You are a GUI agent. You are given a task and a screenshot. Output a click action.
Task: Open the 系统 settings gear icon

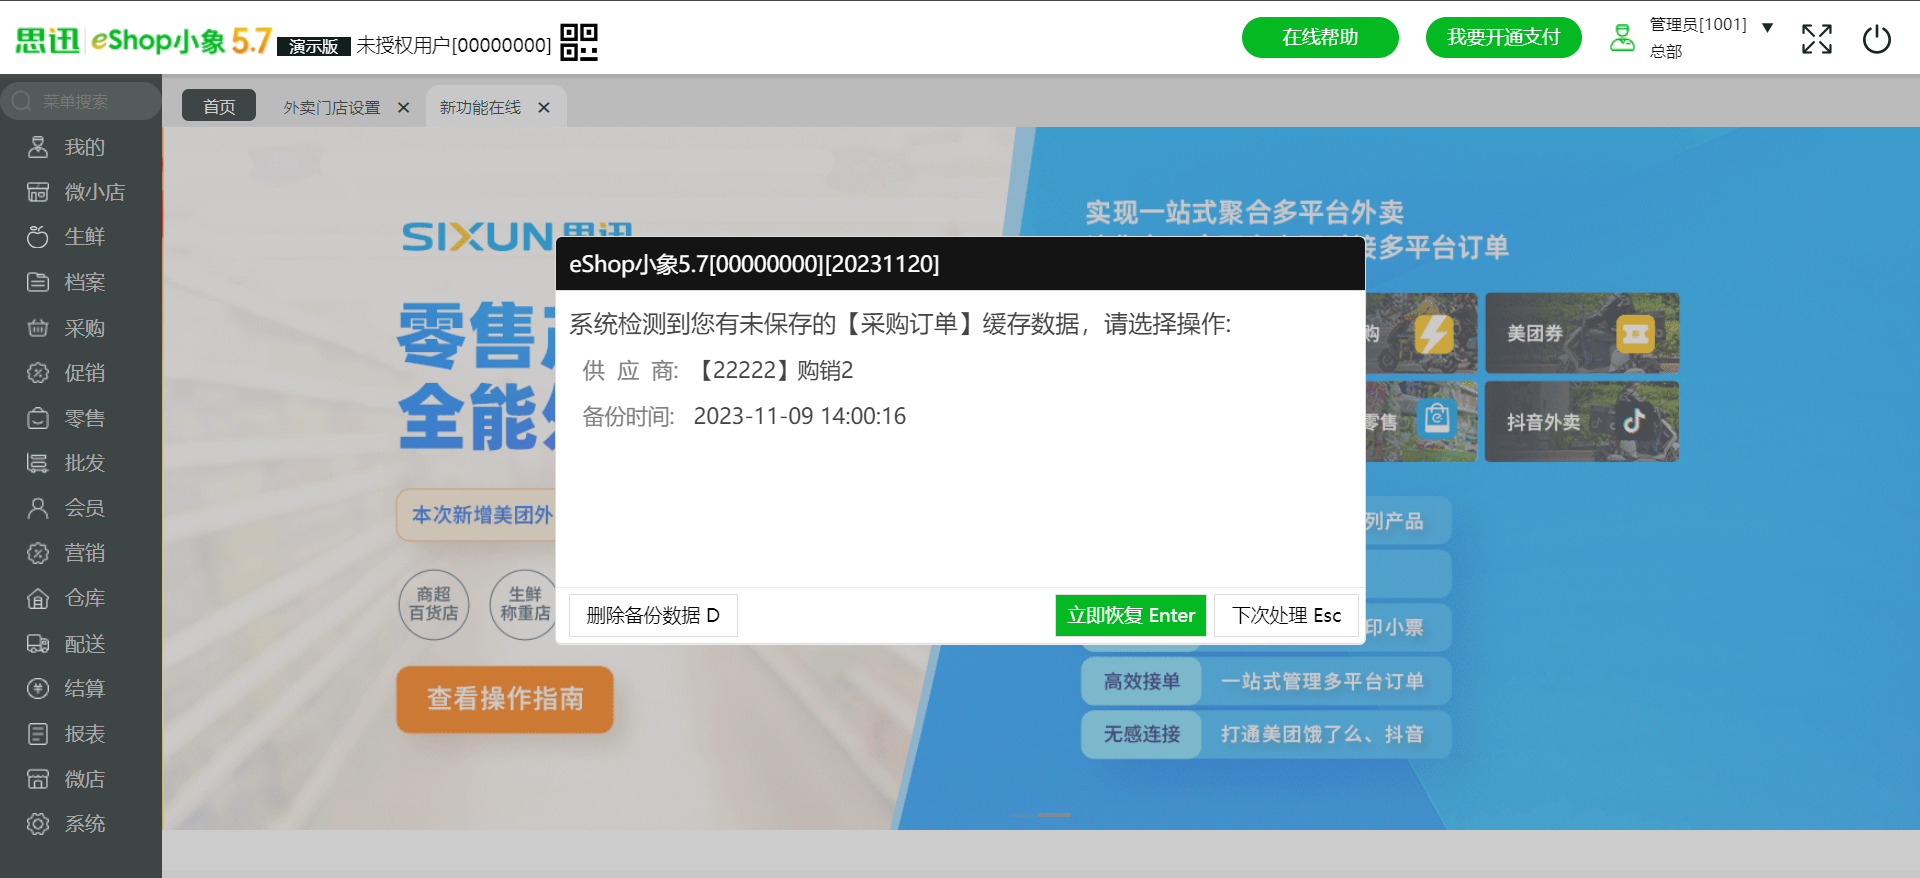pyautogui.click(x=38, y=824)
